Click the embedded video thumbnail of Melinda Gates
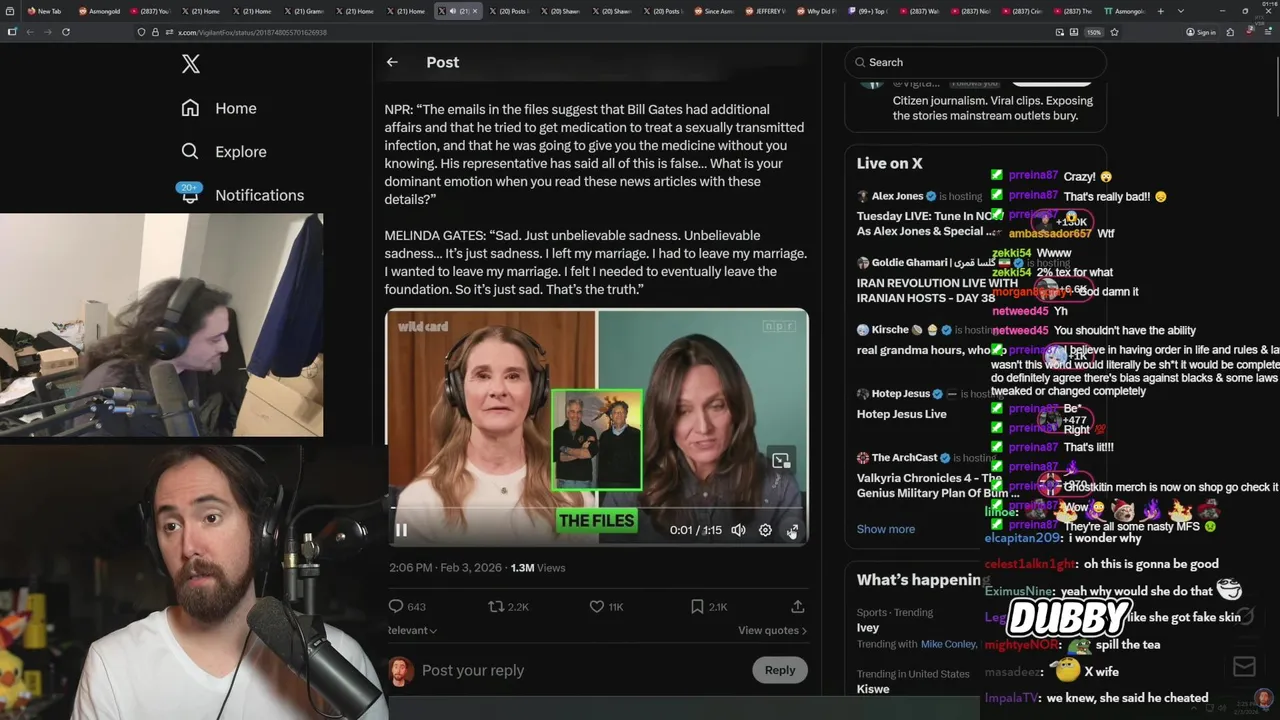Viewport: 1280px width, 720px height. [x=597, y=428]
